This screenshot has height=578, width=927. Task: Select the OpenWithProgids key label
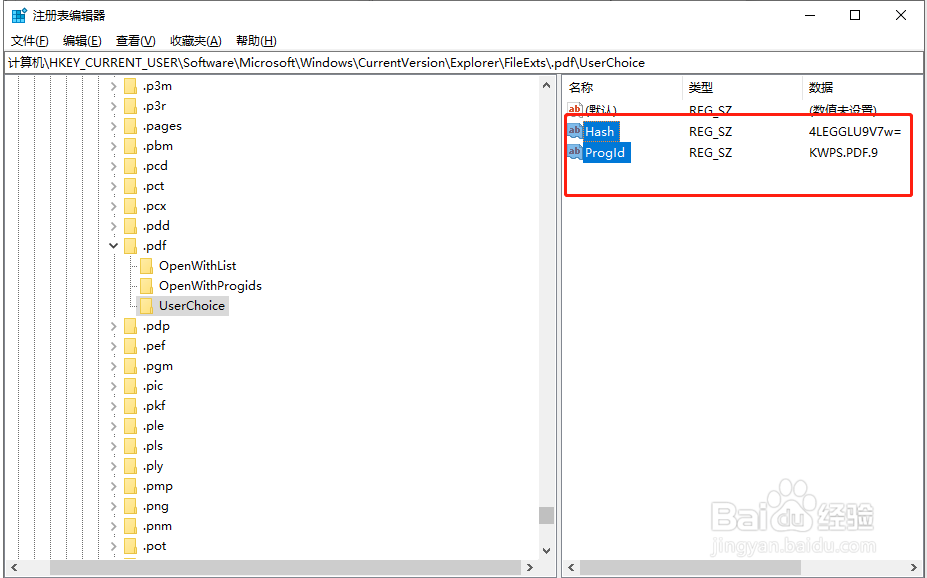[x=210, y=286]
